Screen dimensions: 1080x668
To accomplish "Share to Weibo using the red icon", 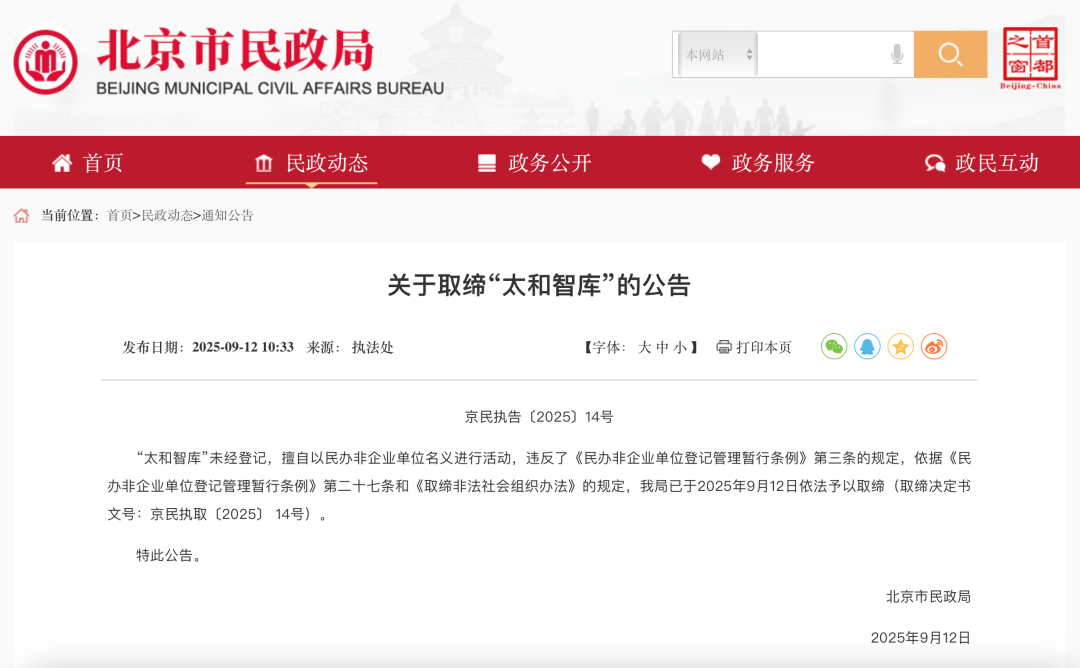I will click(934, 347).
